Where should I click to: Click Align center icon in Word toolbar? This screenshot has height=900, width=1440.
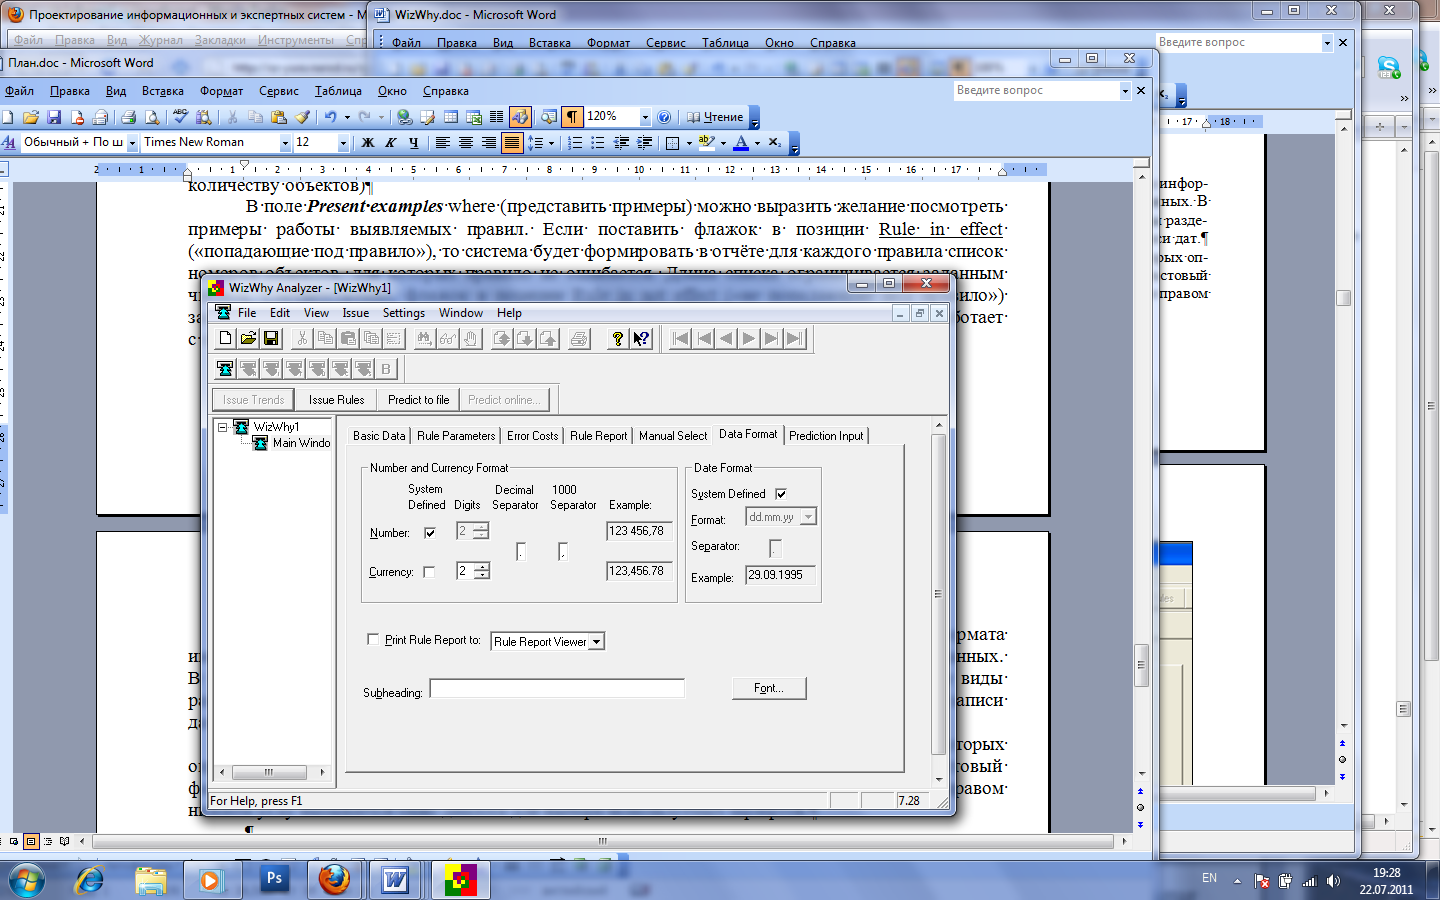(x=466, y=143)
